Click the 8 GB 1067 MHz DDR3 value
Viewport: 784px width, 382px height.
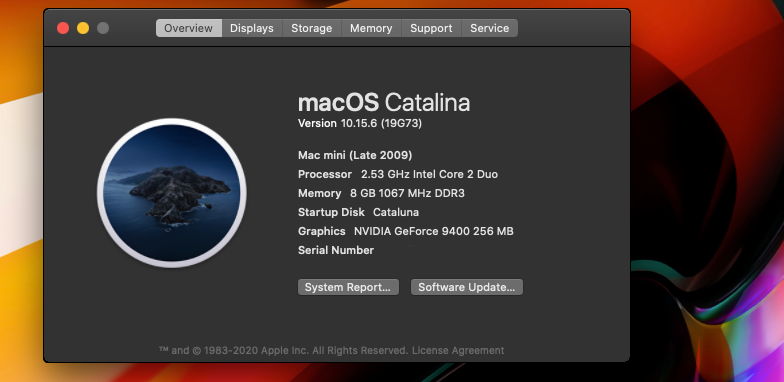pos(407,193)
